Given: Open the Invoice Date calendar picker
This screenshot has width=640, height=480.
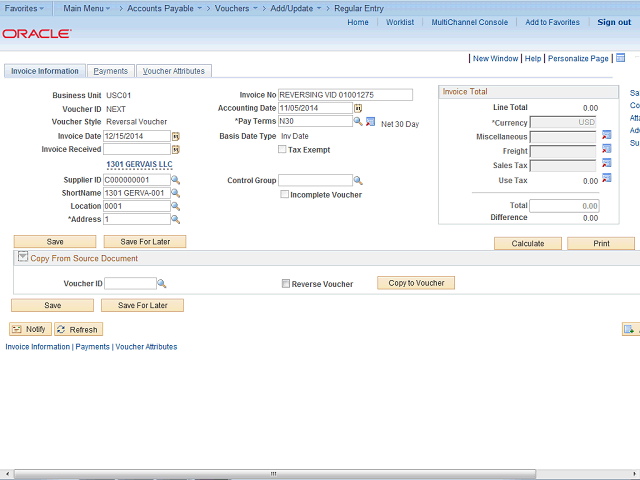Looking at the screenshot, I should (x=176, y=136).
